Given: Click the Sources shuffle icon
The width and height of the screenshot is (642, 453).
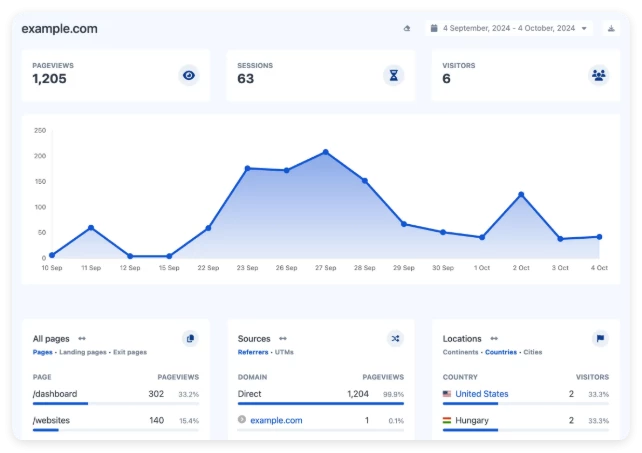Looking at the screenshot, I should click(x=395, y=339).
